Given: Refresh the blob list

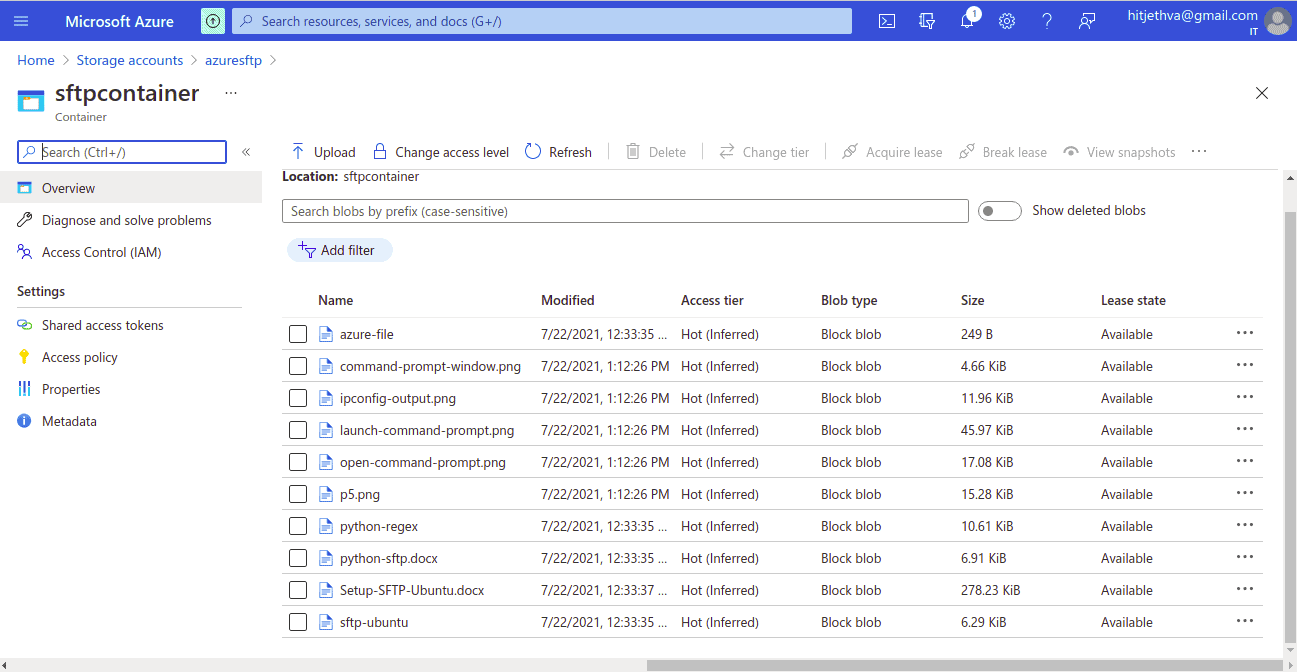Looking at the screenshot, I should [x=559, y=152].
